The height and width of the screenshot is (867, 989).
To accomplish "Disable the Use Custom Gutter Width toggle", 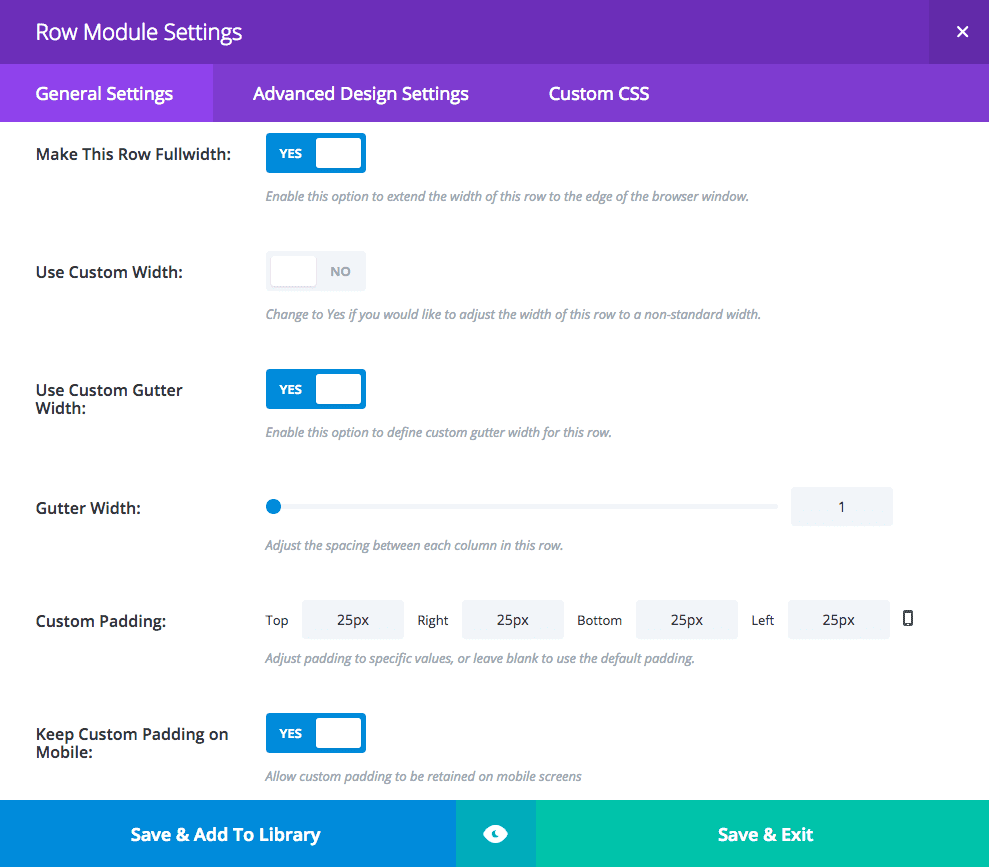I will tap(316, 389).
